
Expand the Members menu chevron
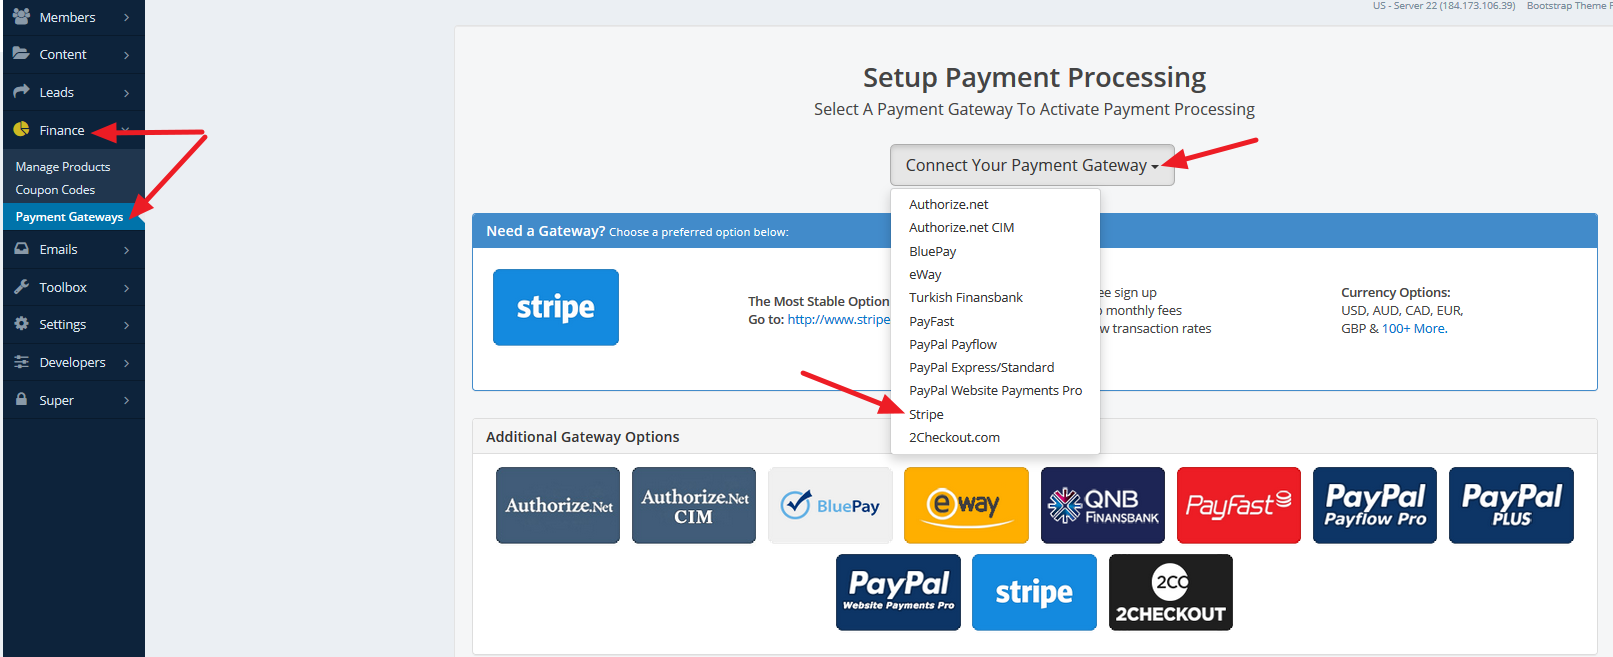[126, 17]
